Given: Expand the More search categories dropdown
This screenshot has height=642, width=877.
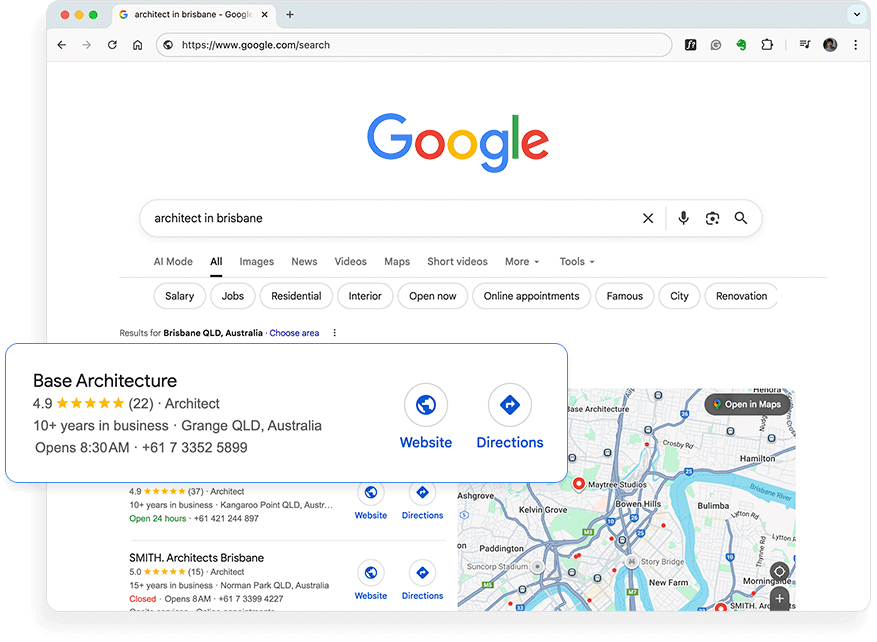Looking at the screenshot, I should (522, 262).
